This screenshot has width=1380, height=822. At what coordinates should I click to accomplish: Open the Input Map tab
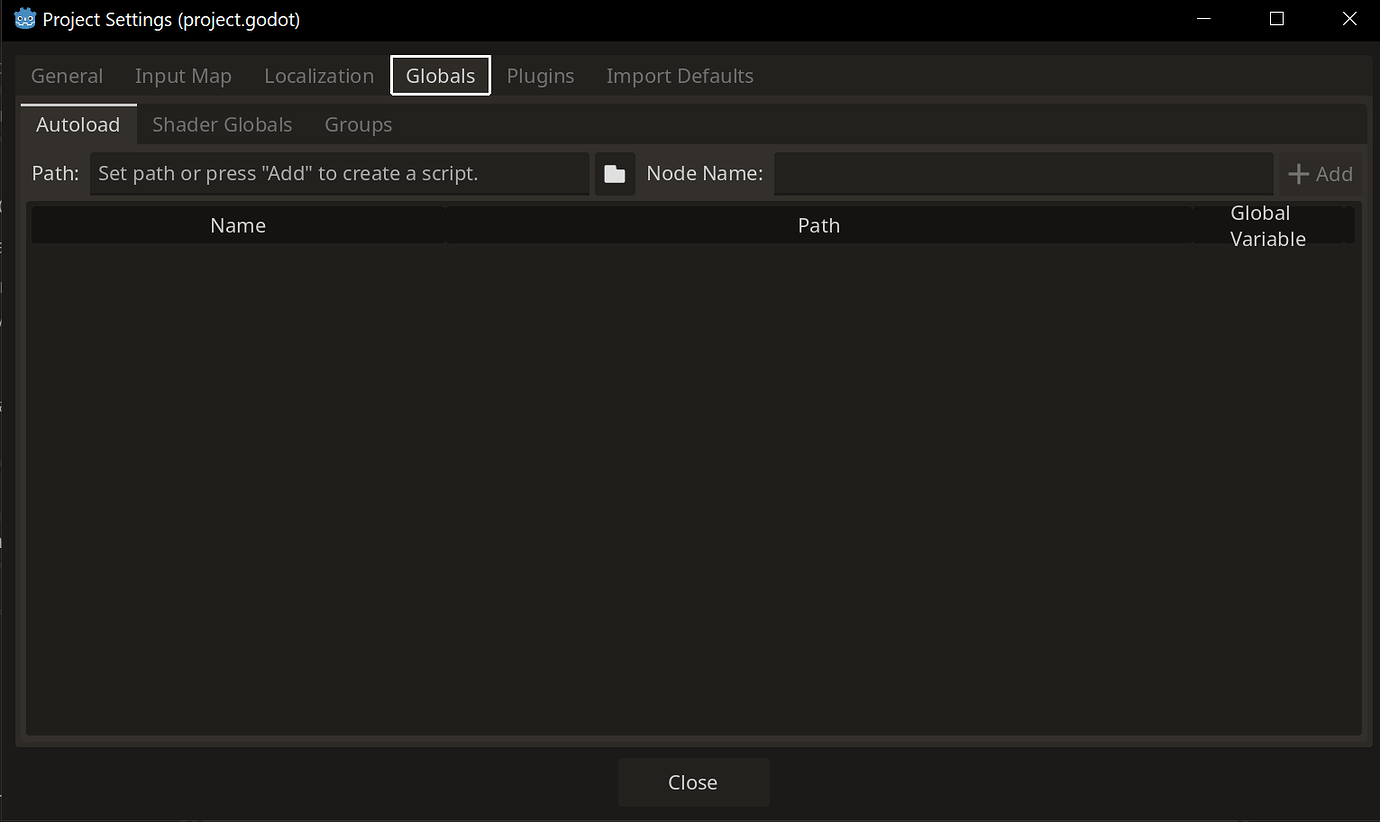coord(183,75)
